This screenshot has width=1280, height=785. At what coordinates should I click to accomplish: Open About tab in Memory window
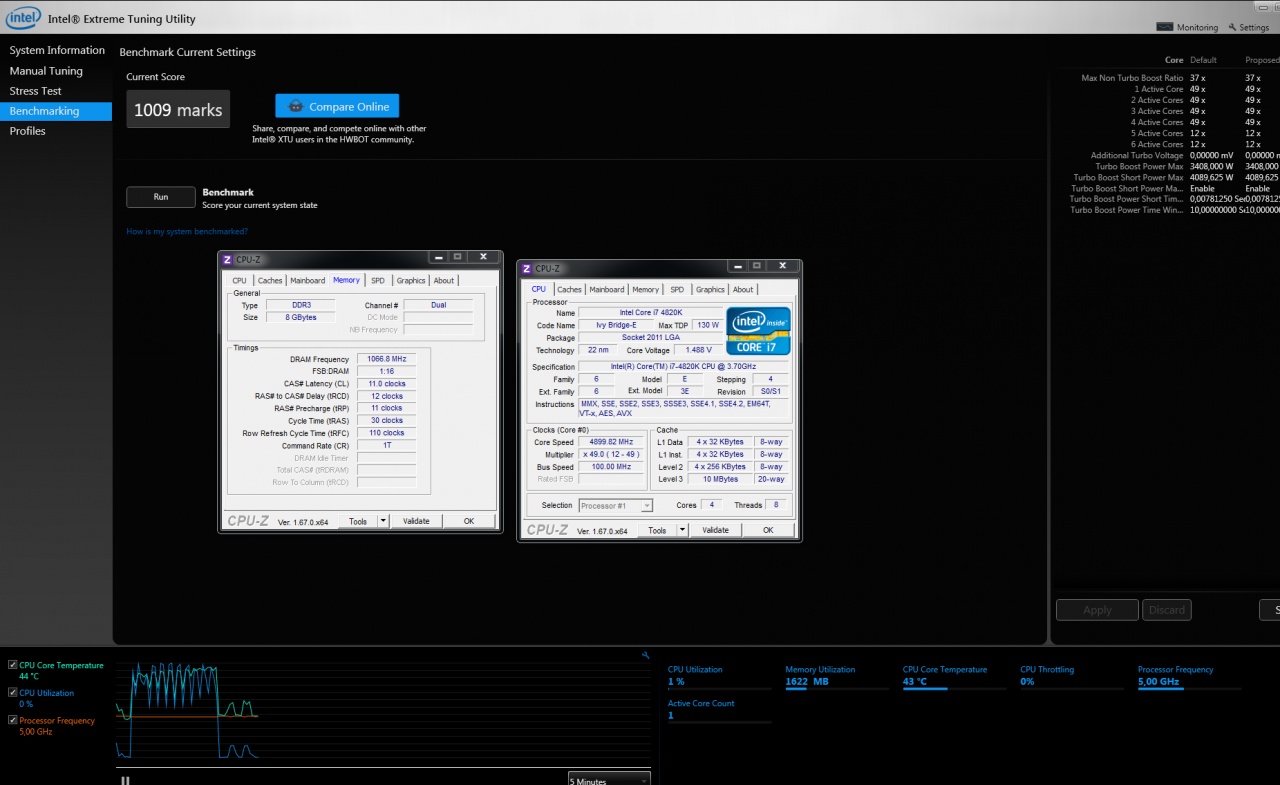pyautogui.click(x=444, y=280)
